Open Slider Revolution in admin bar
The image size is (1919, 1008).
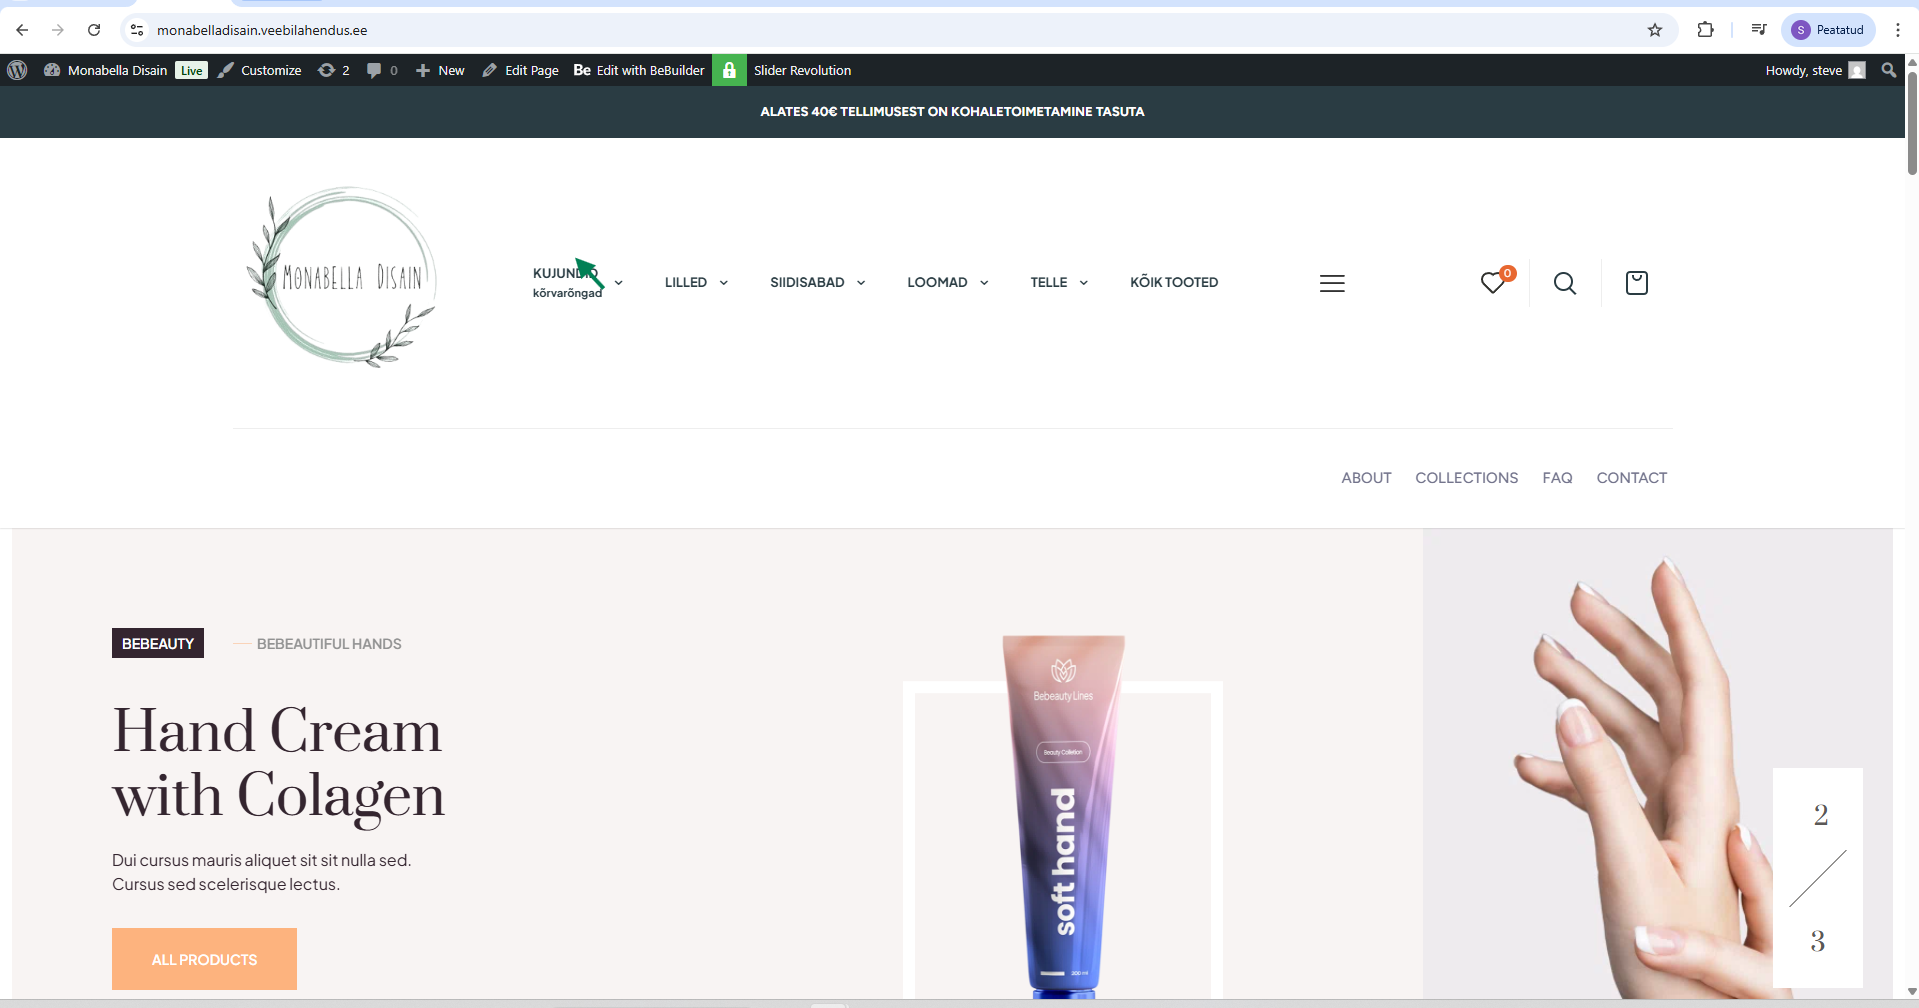(x=802, y=70)
